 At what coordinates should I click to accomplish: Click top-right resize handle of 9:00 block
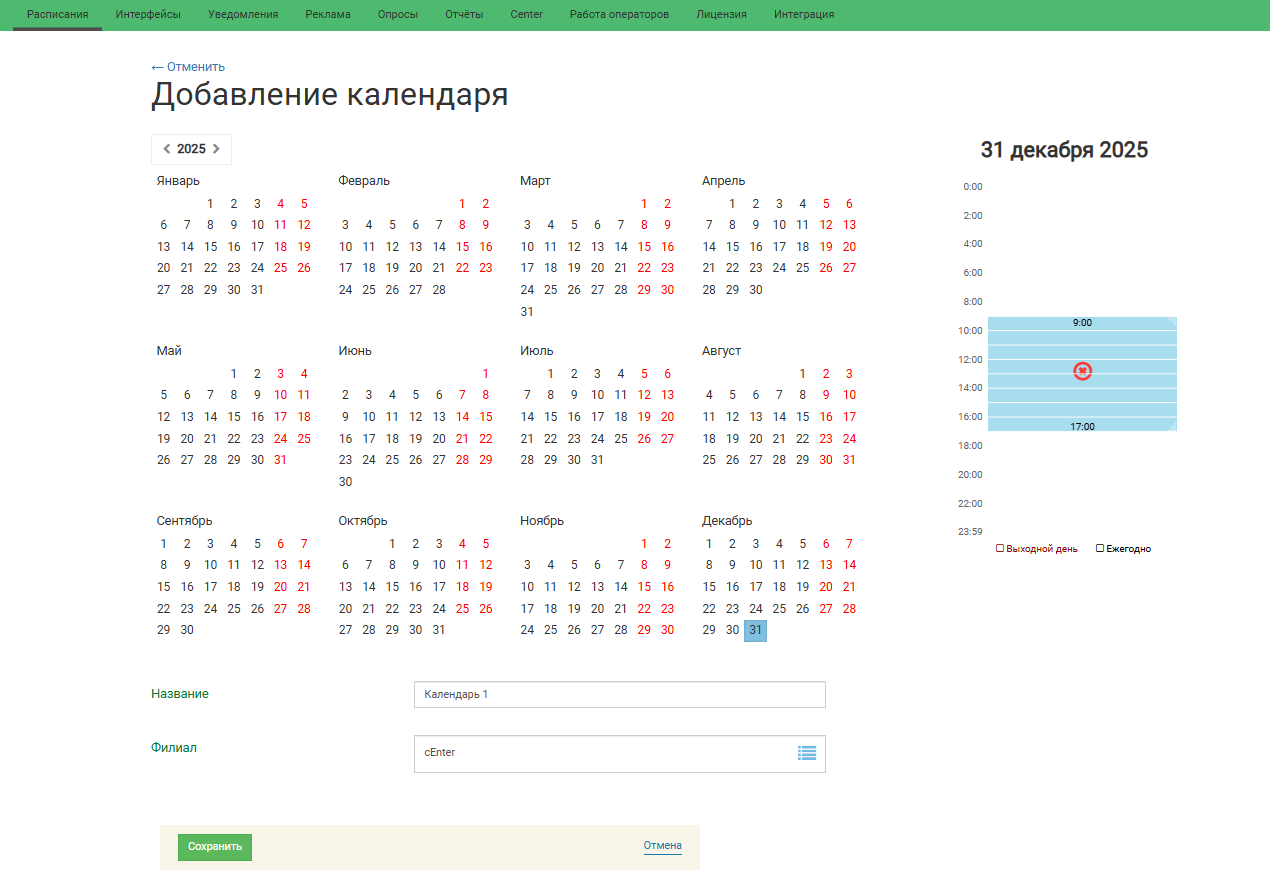[1172, 322]
